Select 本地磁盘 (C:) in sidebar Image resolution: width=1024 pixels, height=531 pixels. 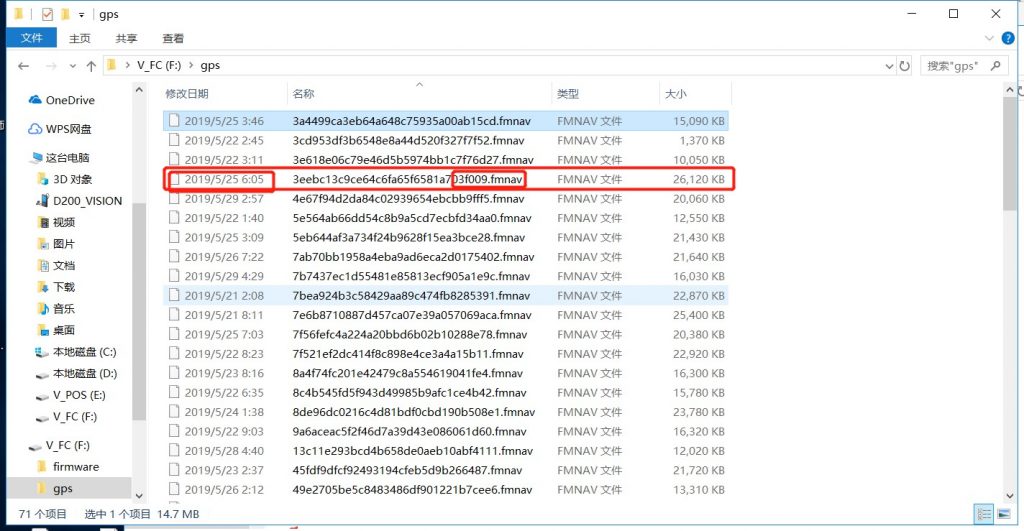tap(76, 351)
